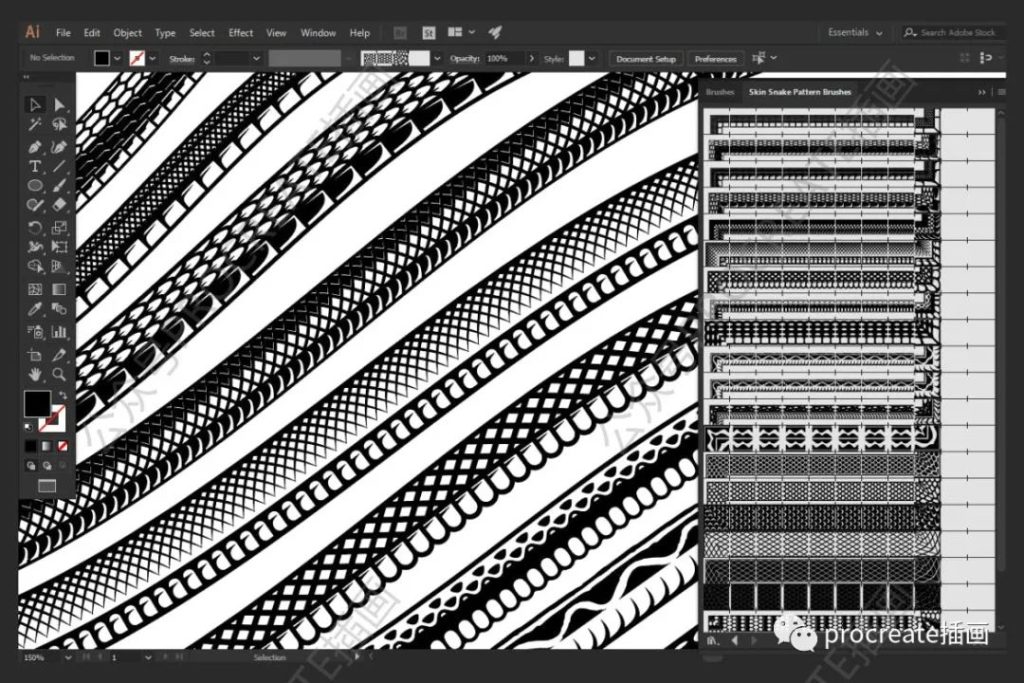
Task: Select the Hand tool
Action: 35,374
